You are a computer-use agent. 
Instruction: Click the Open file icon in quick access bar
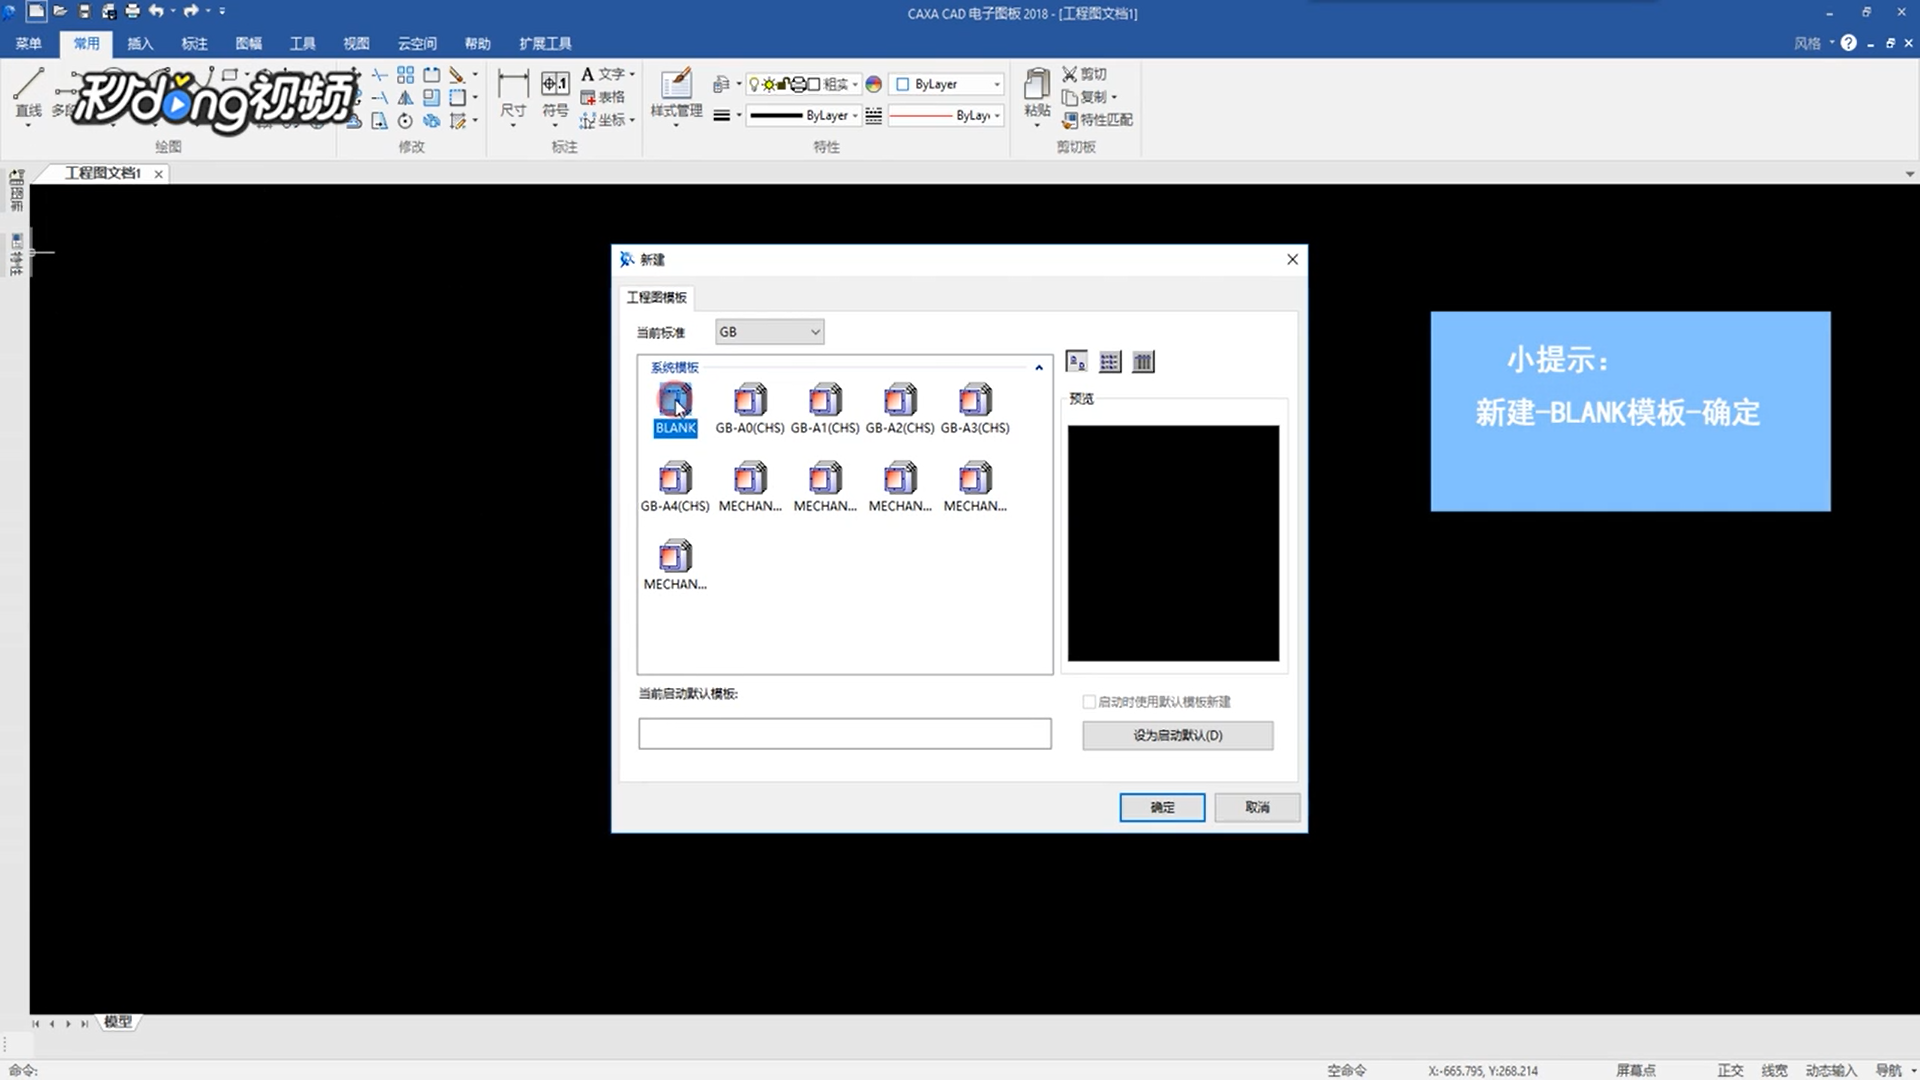point(60,11)
